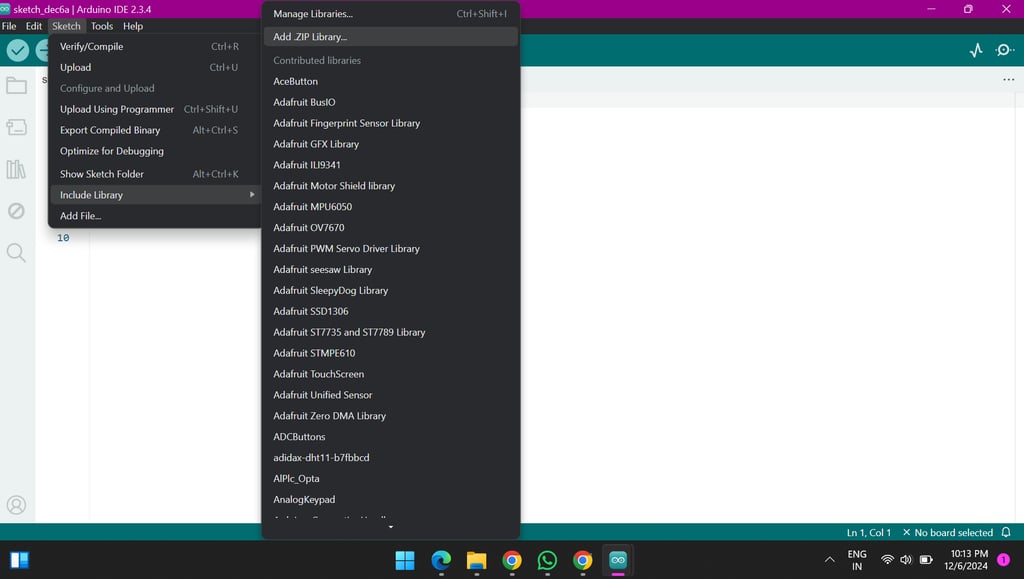Include the AnalogKeypad library
Image resolution: width=1024 pixels, height=579 pixels.
[391, 499]
